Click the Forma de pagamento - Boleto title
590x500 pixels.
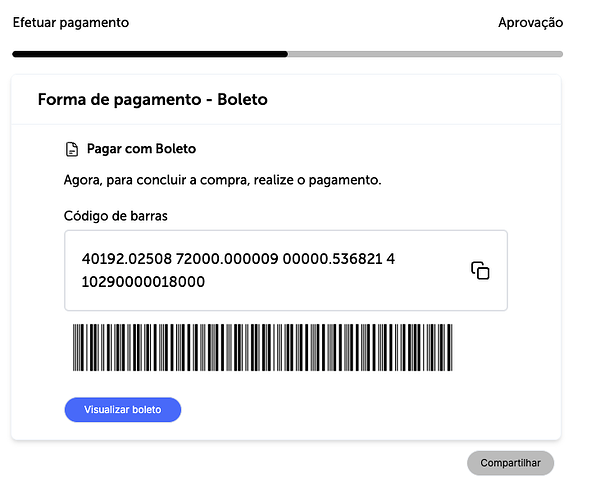[x=152, y=100]
